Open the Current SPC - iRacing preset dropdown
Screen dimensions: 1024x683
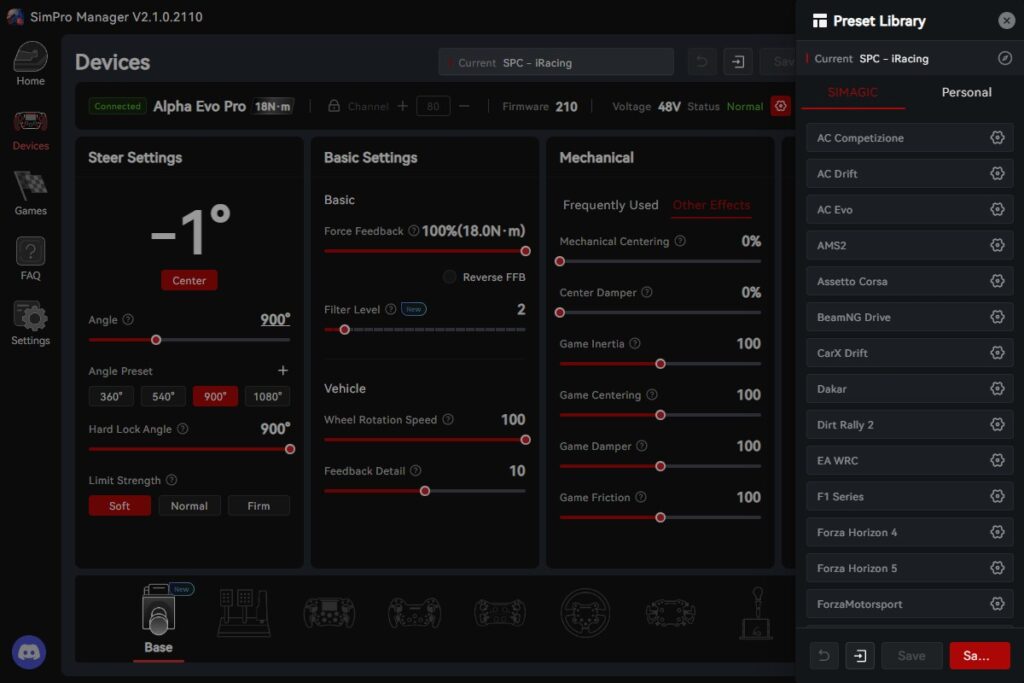pyautogui.click(x=555, y=62)
